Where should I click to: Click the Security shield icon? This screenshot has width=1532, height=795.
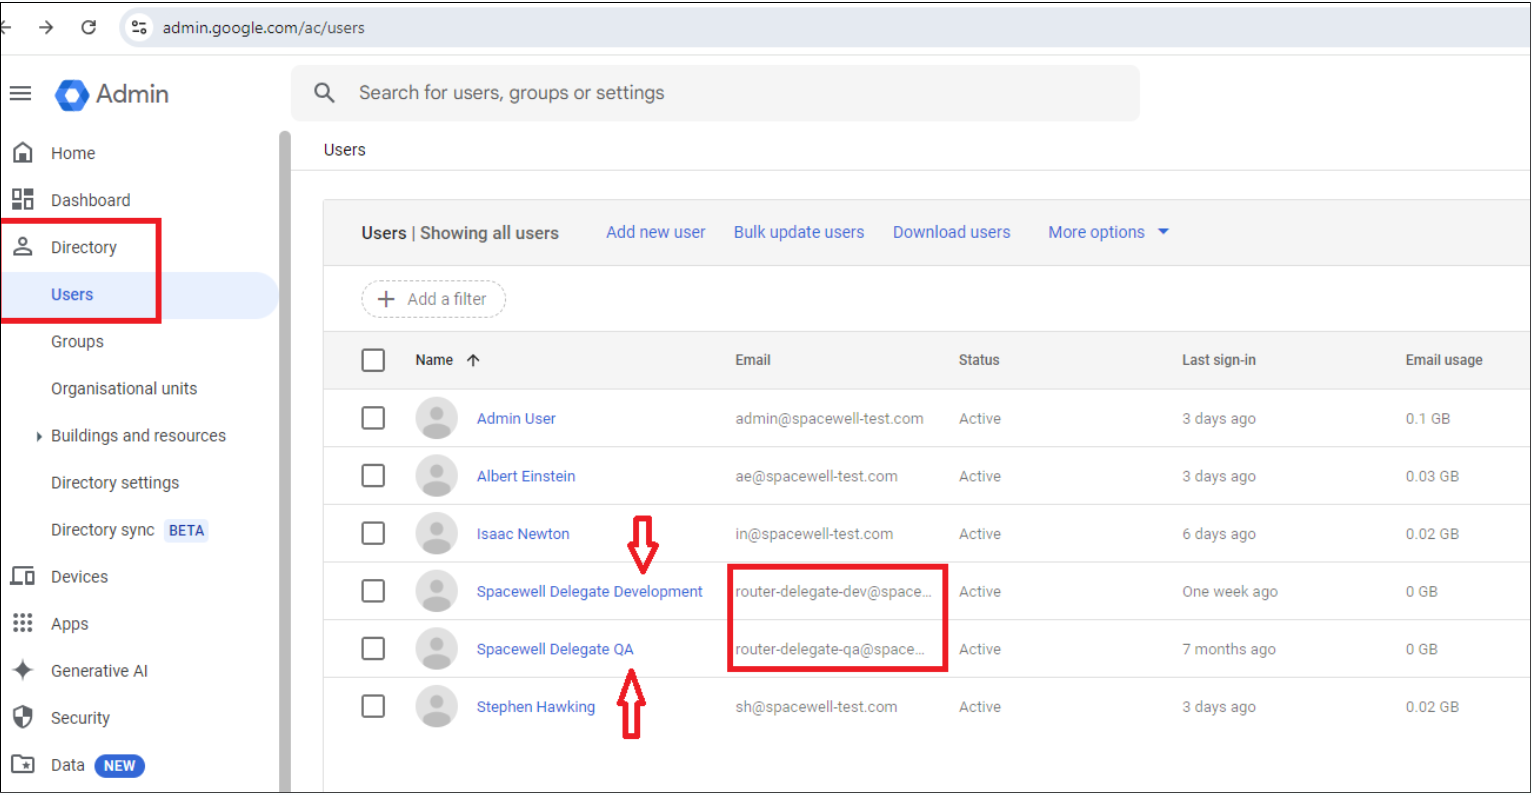23,717
